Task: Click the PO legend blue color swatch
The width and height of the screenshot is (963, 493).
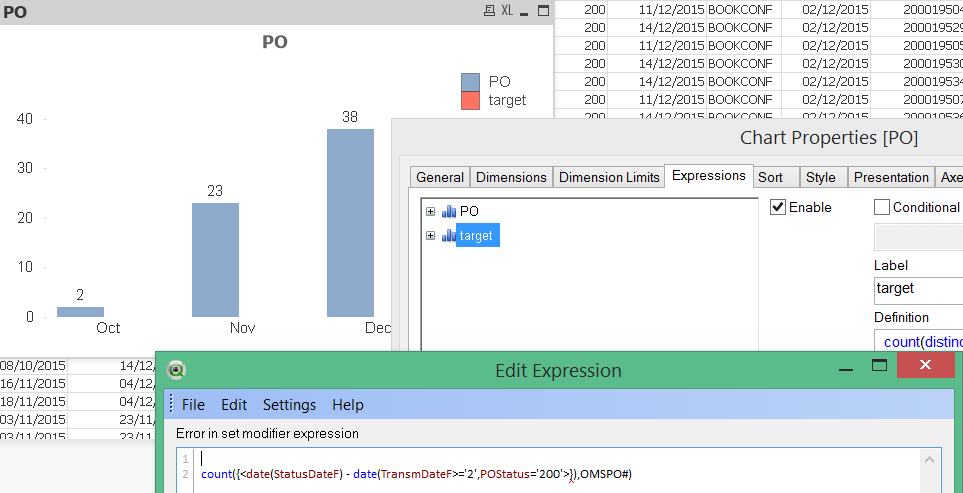Action: coord(471,82)
